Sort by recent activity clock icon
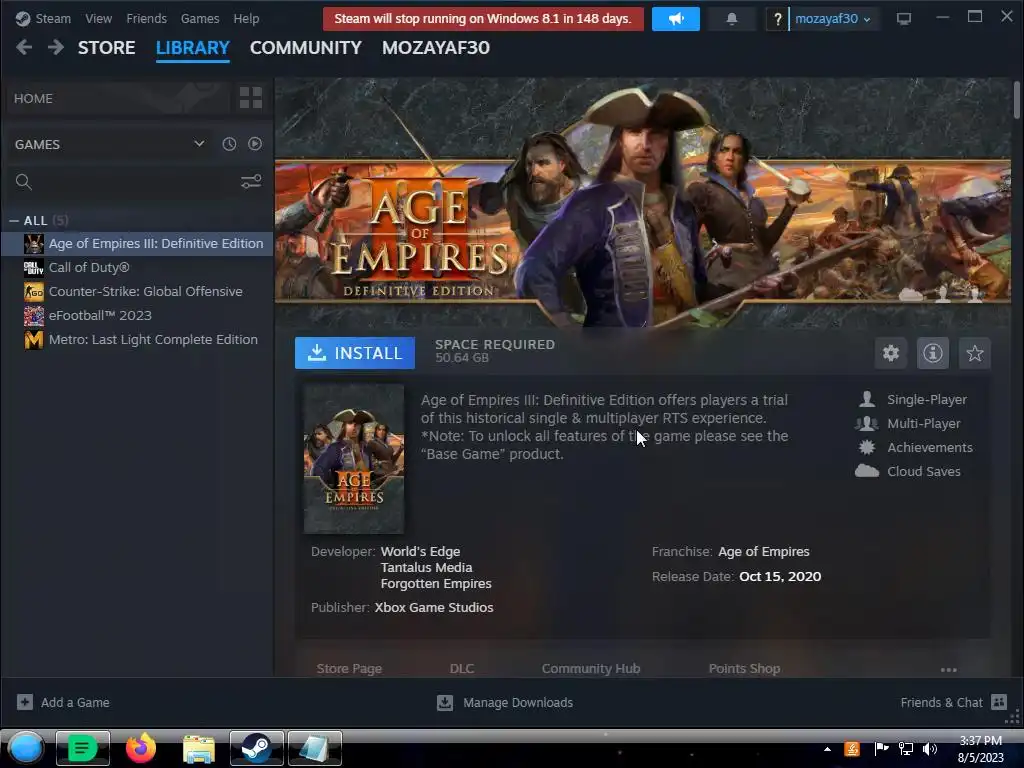1024x768 pixels. pos(229,144)
